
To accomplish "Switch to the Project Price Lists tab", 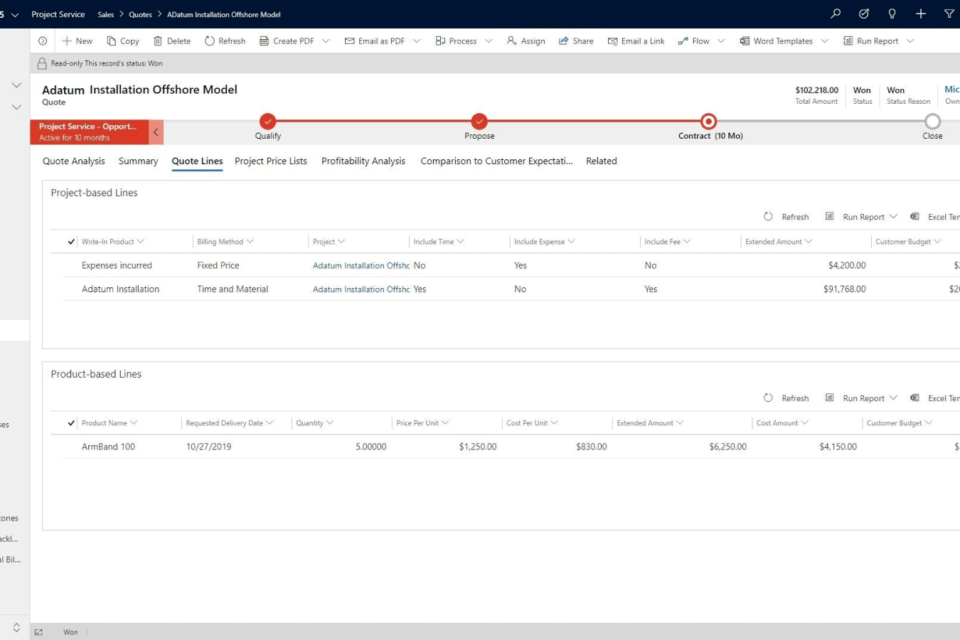I will [x=271, y=161].
